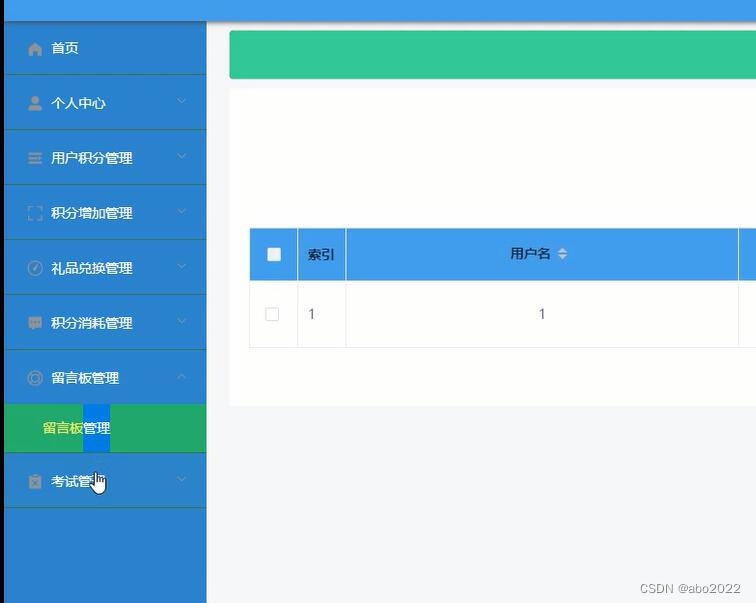
Task: Click the person icon beside 个人中心
Action: coord(35,103)
